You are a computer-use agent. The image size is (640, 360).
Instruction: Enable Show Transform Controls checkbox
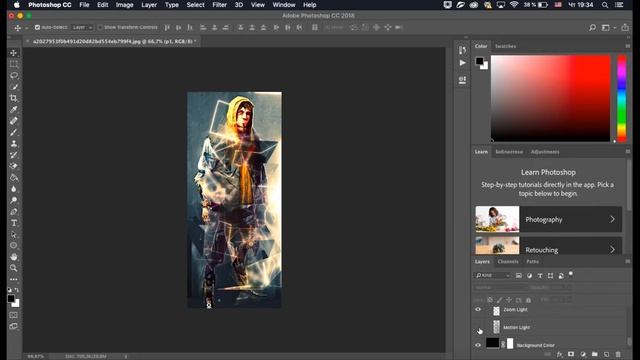click(100, 27)
